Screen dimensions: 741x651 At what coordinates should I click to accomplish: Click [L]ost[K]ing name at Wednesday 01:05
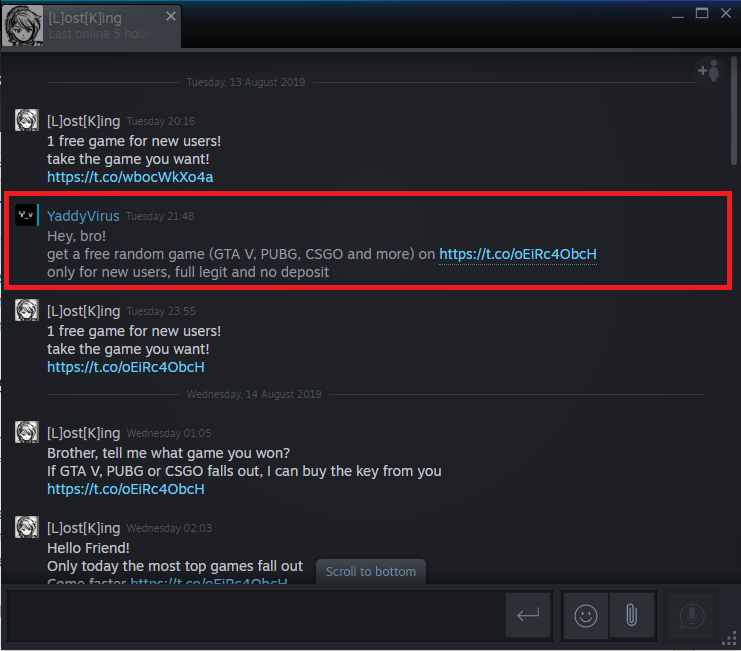click(x=84, y=433)
